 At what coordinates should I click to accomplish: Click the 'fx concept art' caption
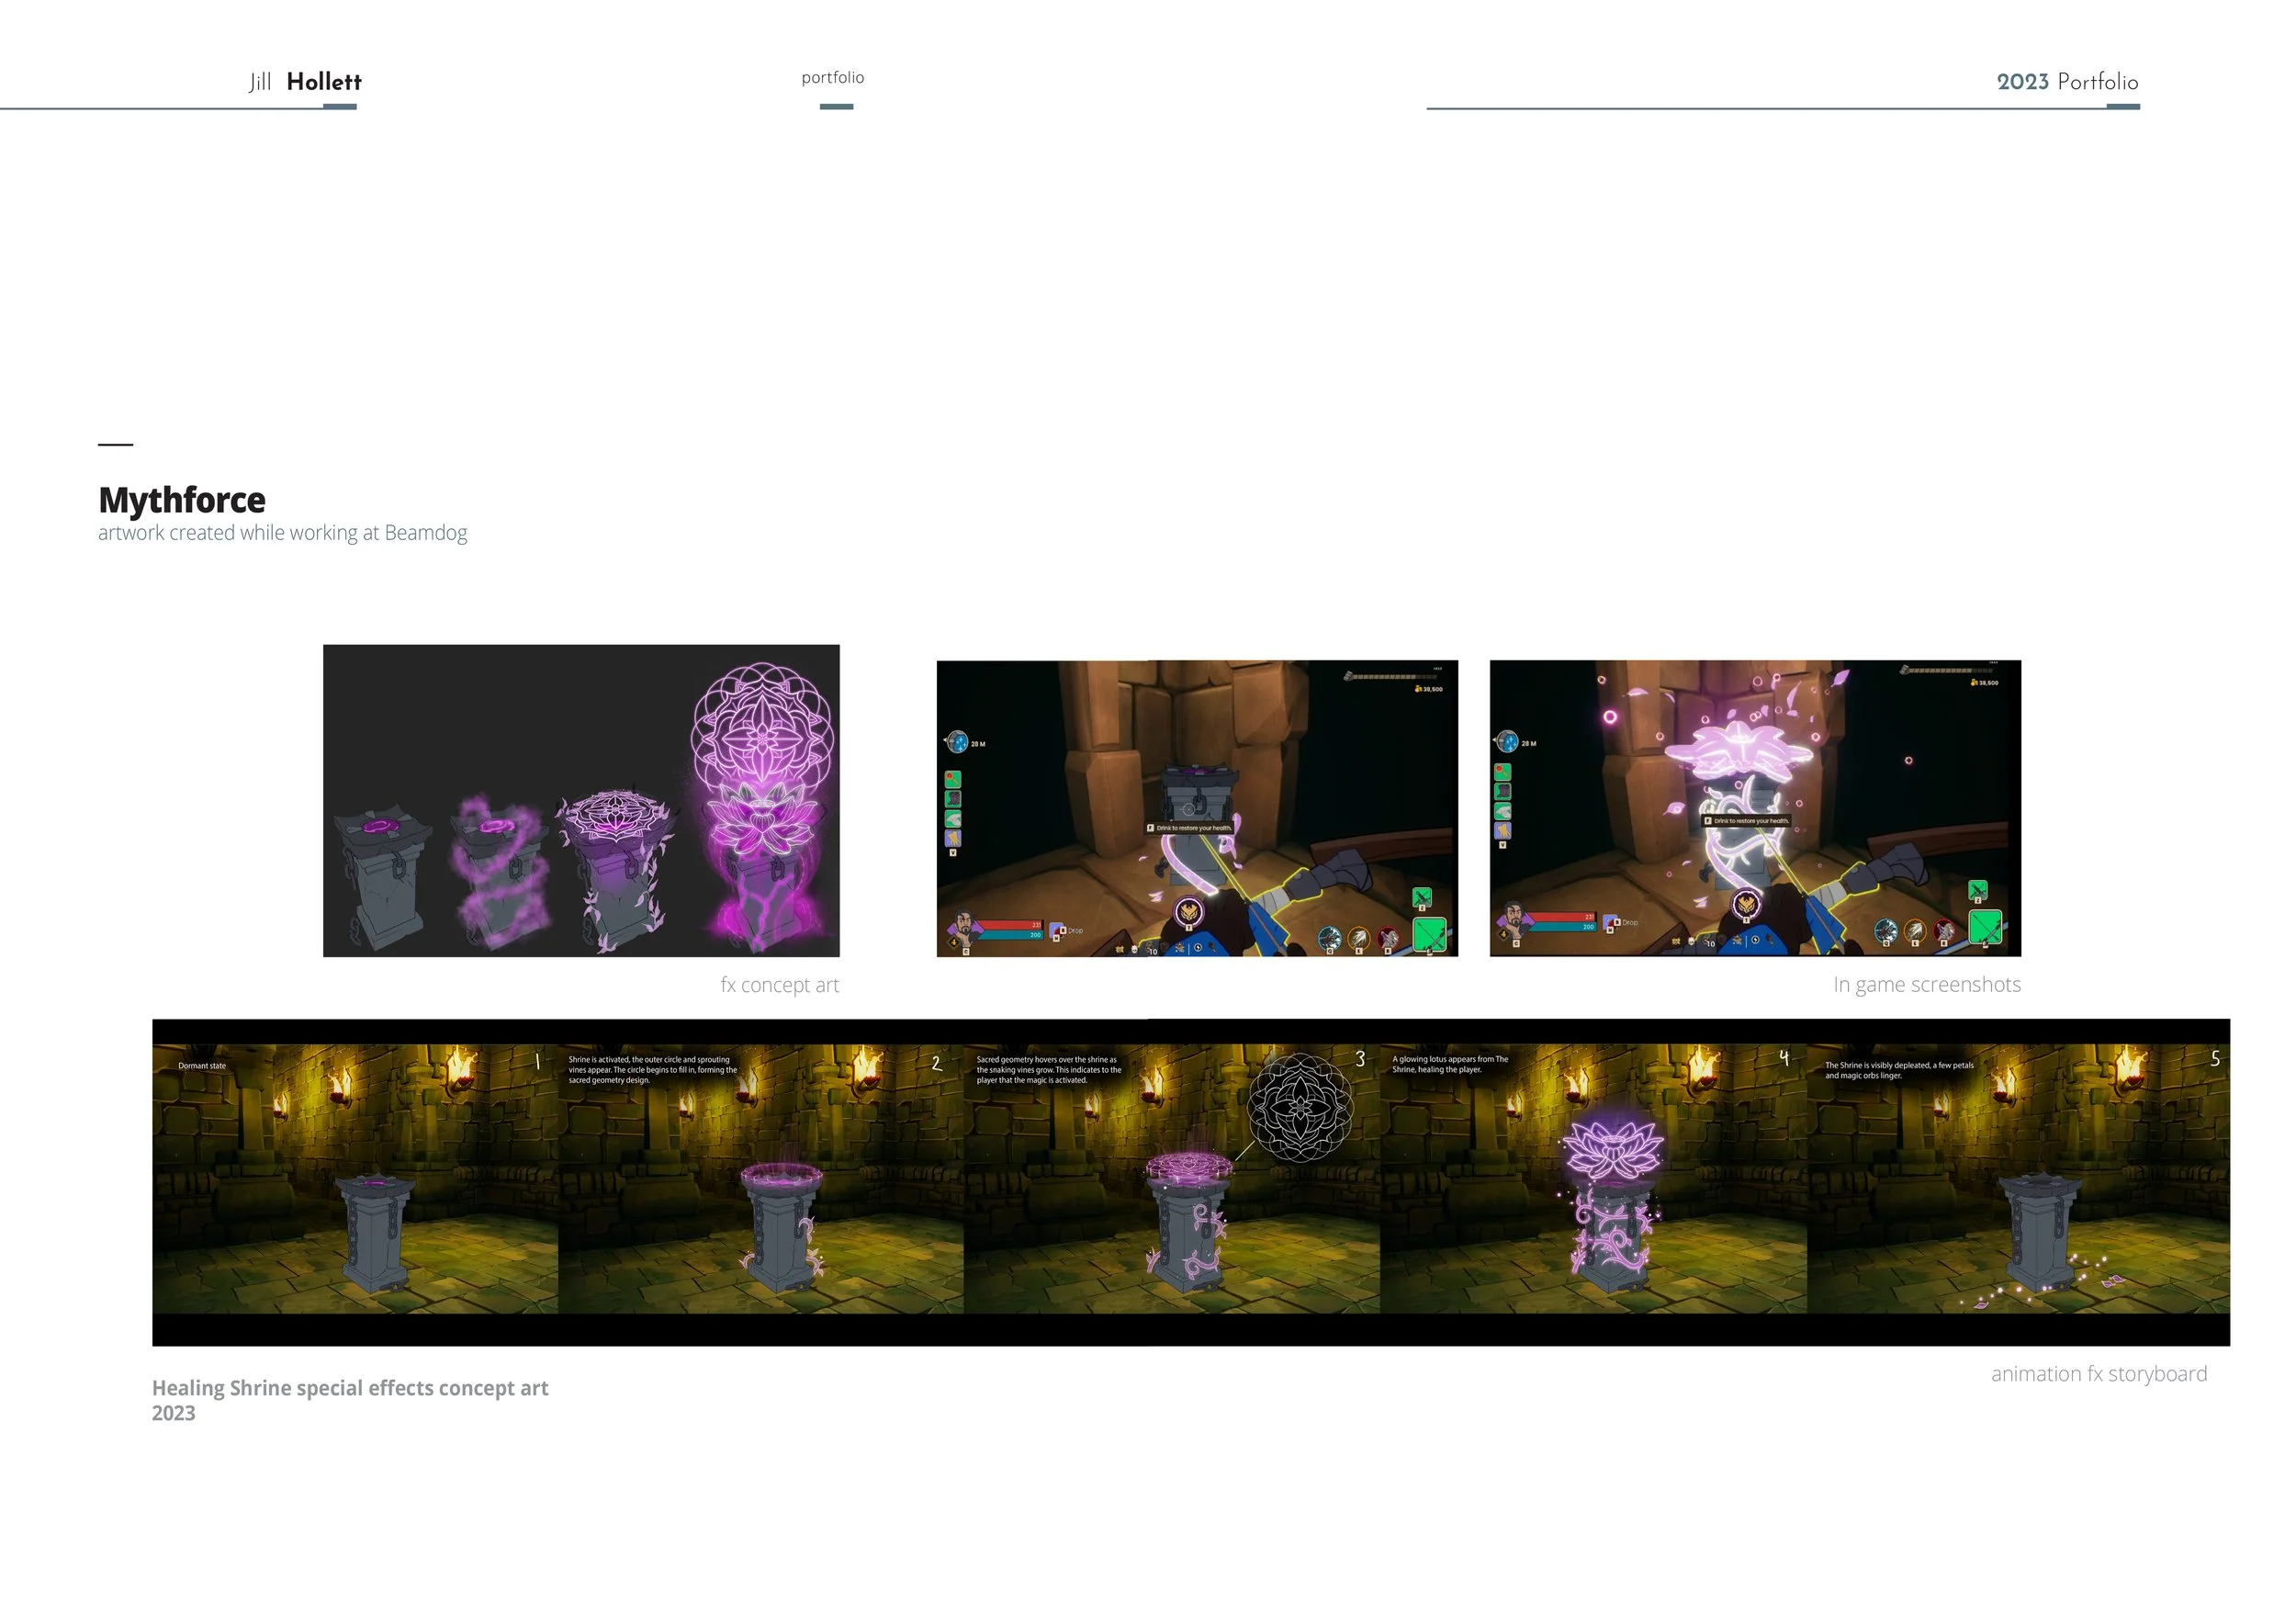[x=780, y=985]
